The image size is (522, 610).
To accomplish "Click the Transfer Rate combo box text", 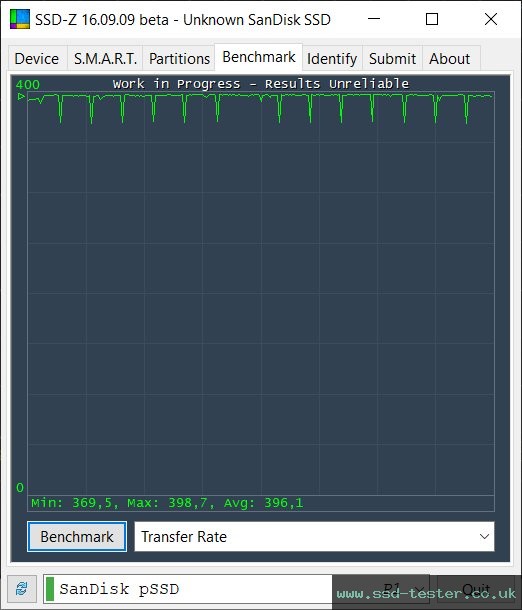I will (x=184, y=536).
